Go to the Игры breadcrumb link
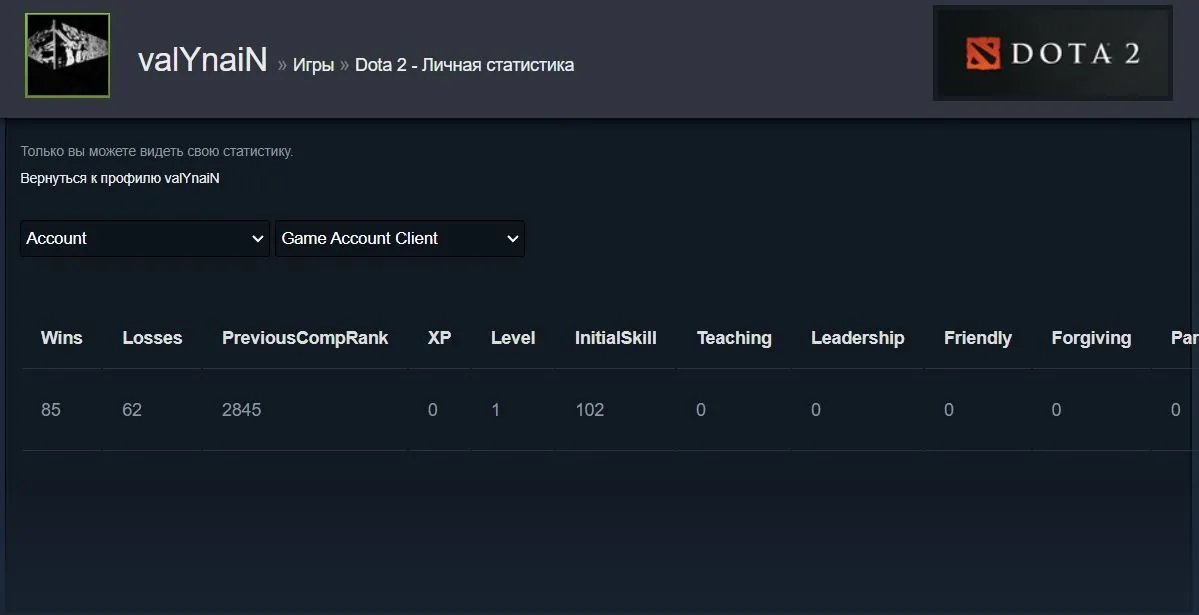Image resolution: width=1199 pixels, height=615 pixels. pos(314,65)
